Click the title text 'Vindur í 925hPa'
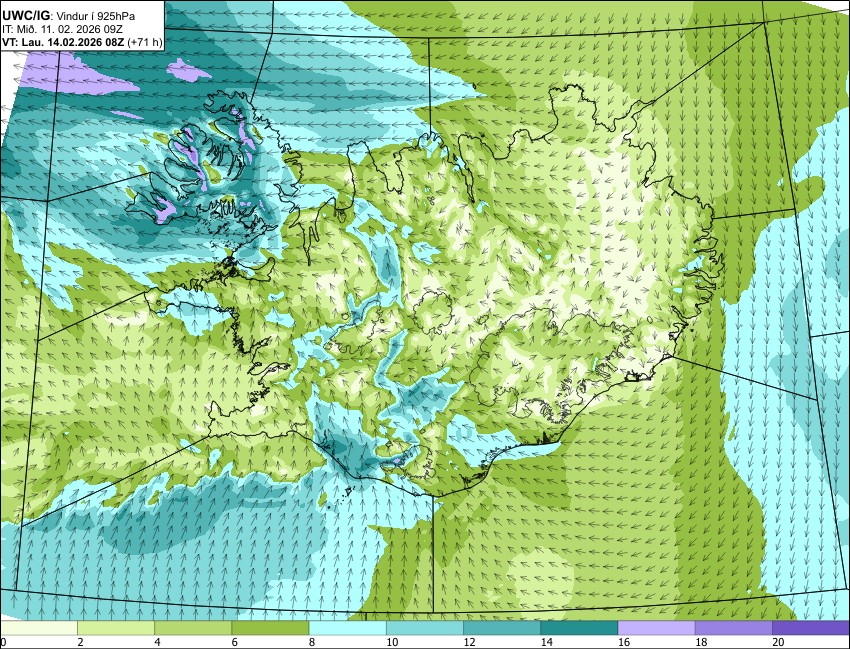This screenshot has height=649, width=850. coord(95,16)
